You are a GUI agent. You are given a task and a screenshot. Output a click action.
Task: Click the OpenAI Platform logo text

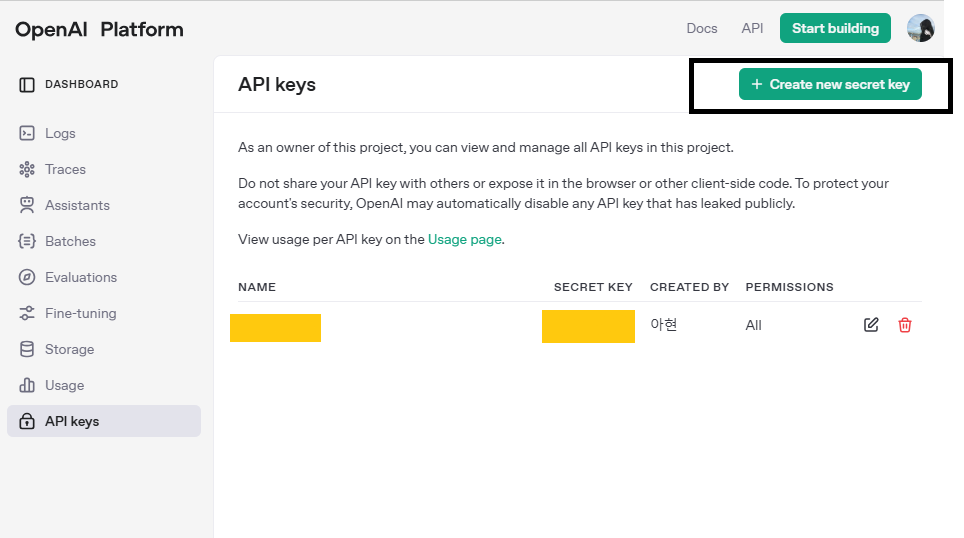point(99,30)
